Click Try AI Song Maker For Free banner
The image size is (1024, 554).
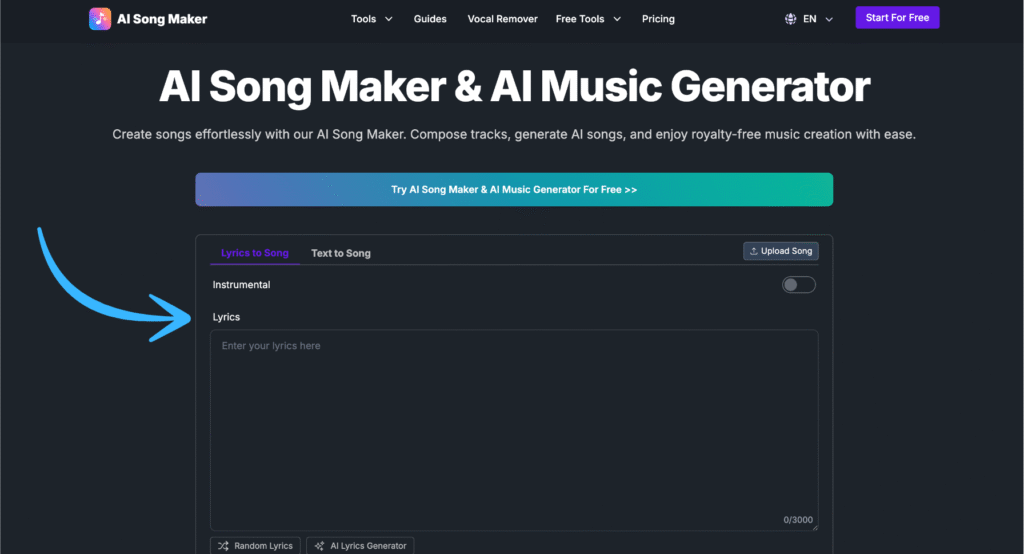(x=514, y=189)
